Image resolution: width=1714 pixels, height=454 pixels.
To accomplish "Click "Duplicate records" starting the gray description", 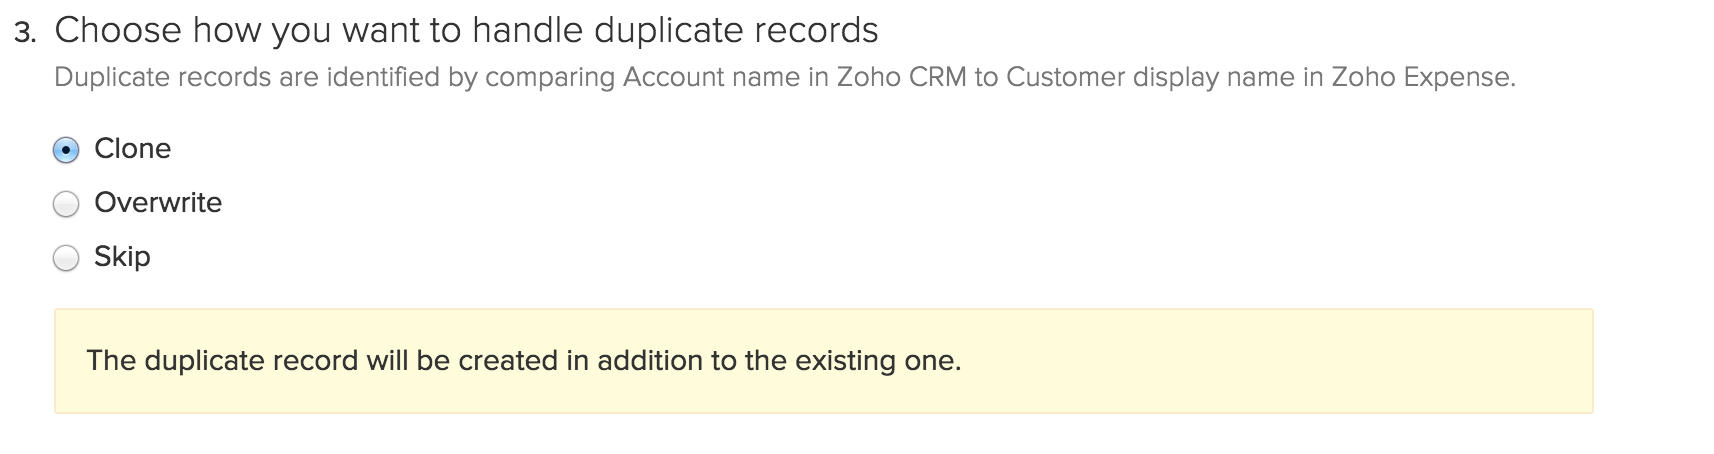I will coord(162,77).
